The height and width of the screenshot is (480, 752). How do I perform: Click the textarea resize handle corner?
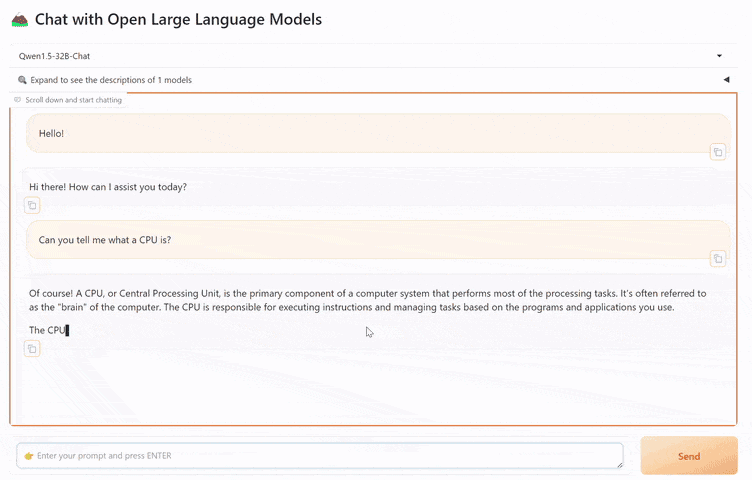pos(619,464)
